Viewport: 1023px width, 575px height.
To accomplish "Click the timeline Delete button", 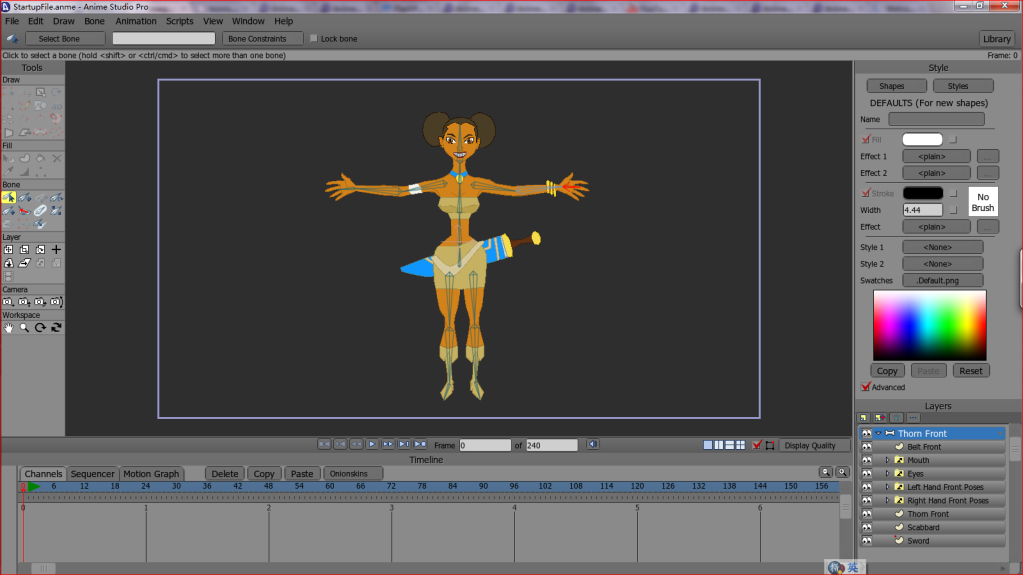I will point(224,474).
